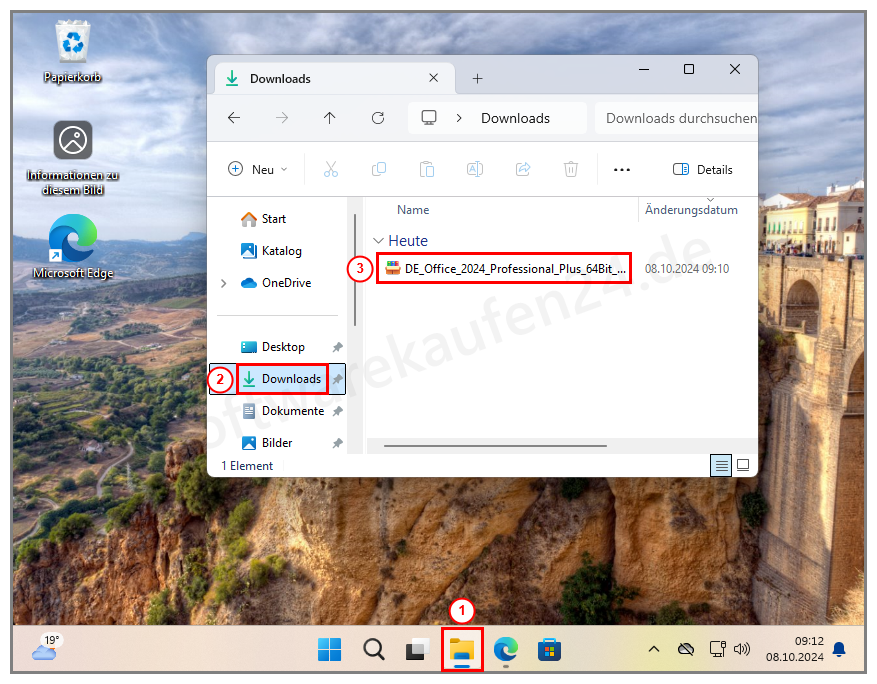Open the See more ellipsis menu
The width and height of the screenshot is (877, 684).
point(622,169)
